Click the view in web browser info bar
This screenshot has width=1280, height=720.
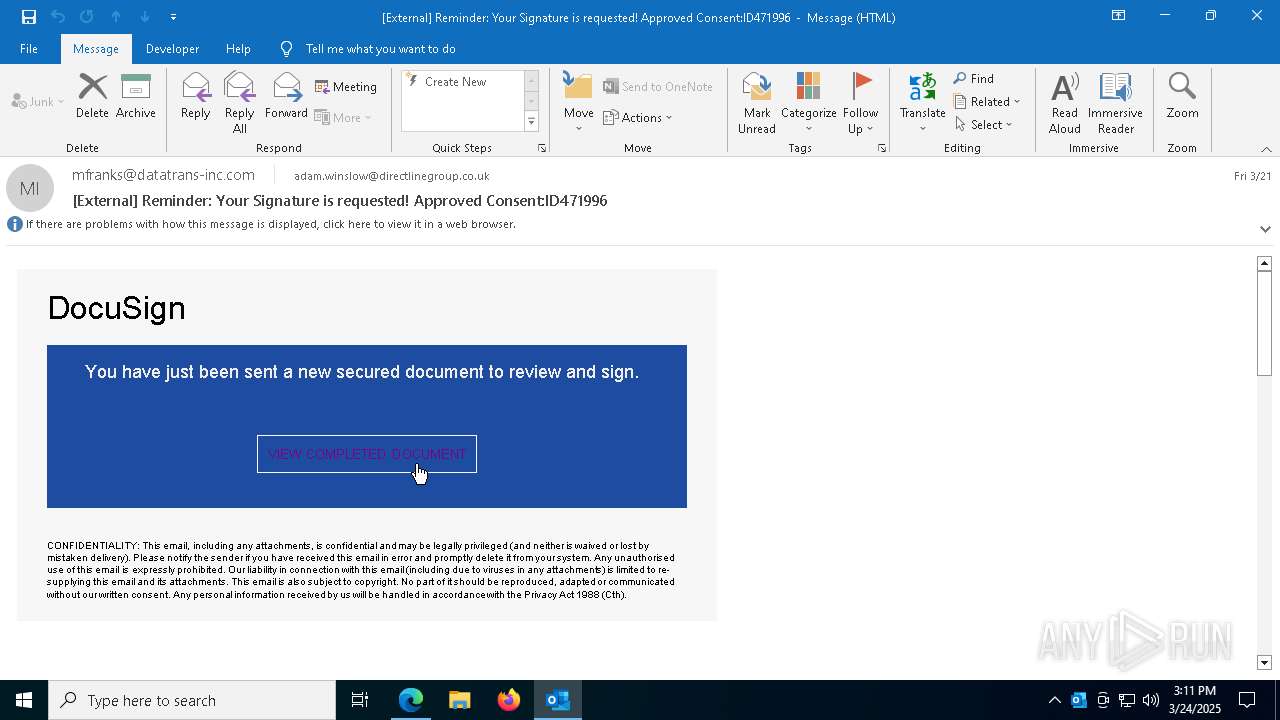click(x=270, y=224)
